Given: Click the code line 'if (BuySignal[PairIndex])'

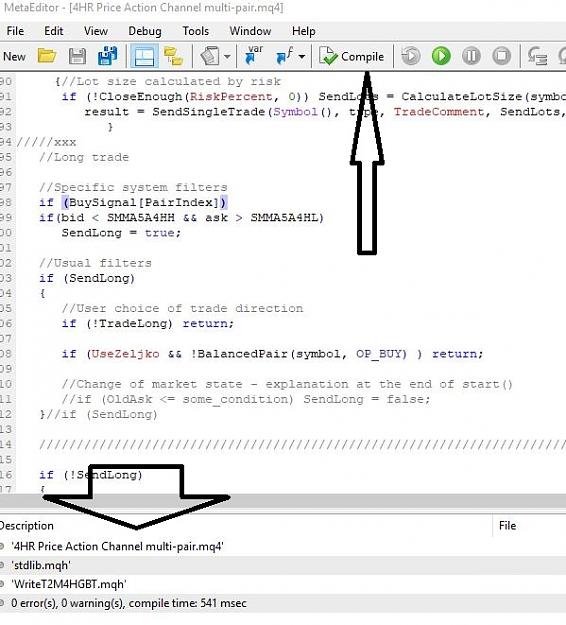Looking at the screenshot, I should point(133,202).
